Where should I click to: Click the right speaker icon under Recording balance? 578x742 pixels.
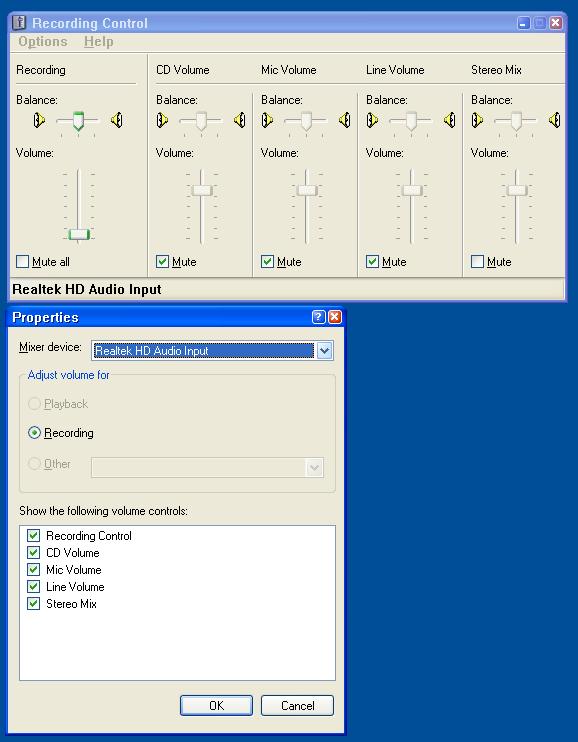116,120
